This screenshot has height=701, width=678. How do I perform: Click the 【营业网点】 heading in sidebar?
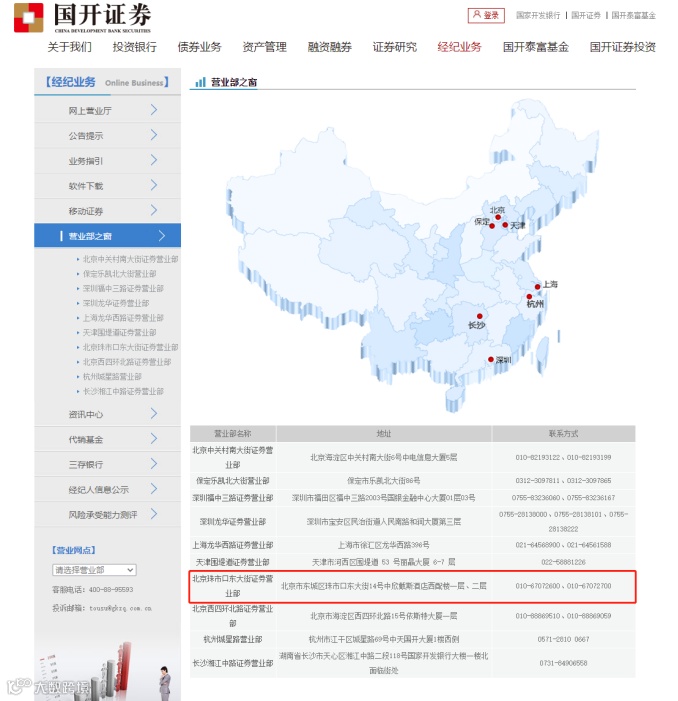[x=74, y=550]
